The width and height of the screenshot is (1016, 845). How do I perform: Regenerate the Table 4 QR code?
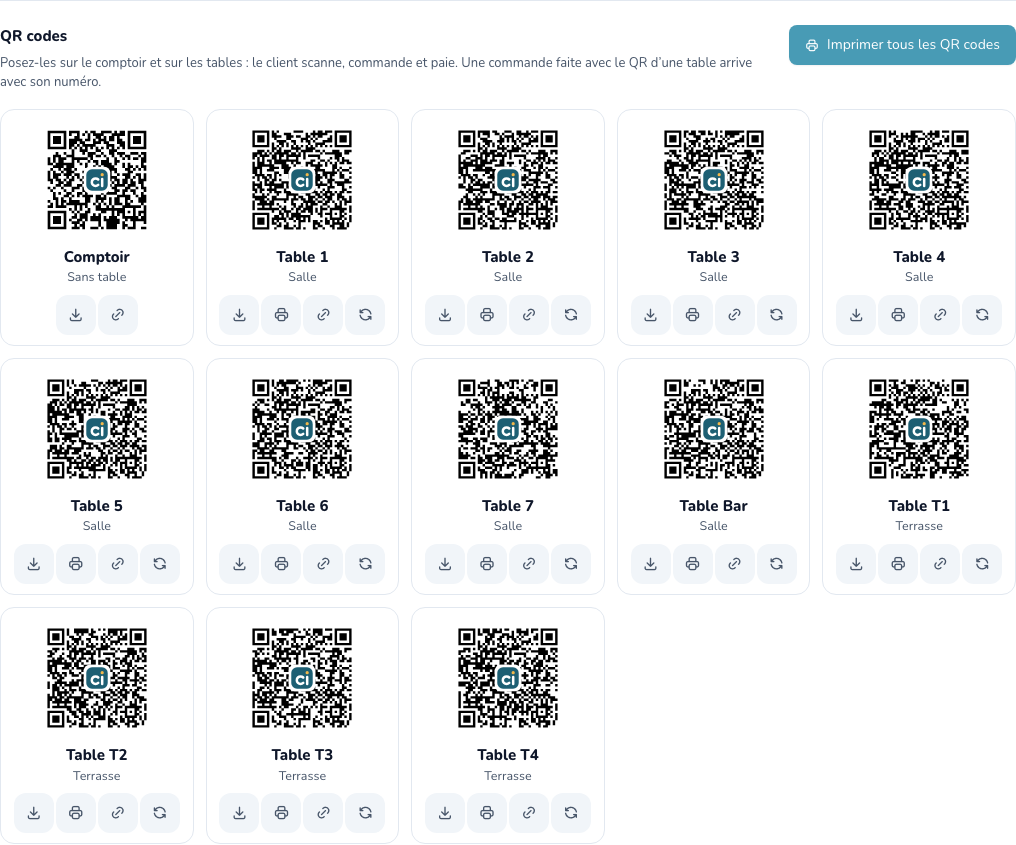tap(982, 315)
